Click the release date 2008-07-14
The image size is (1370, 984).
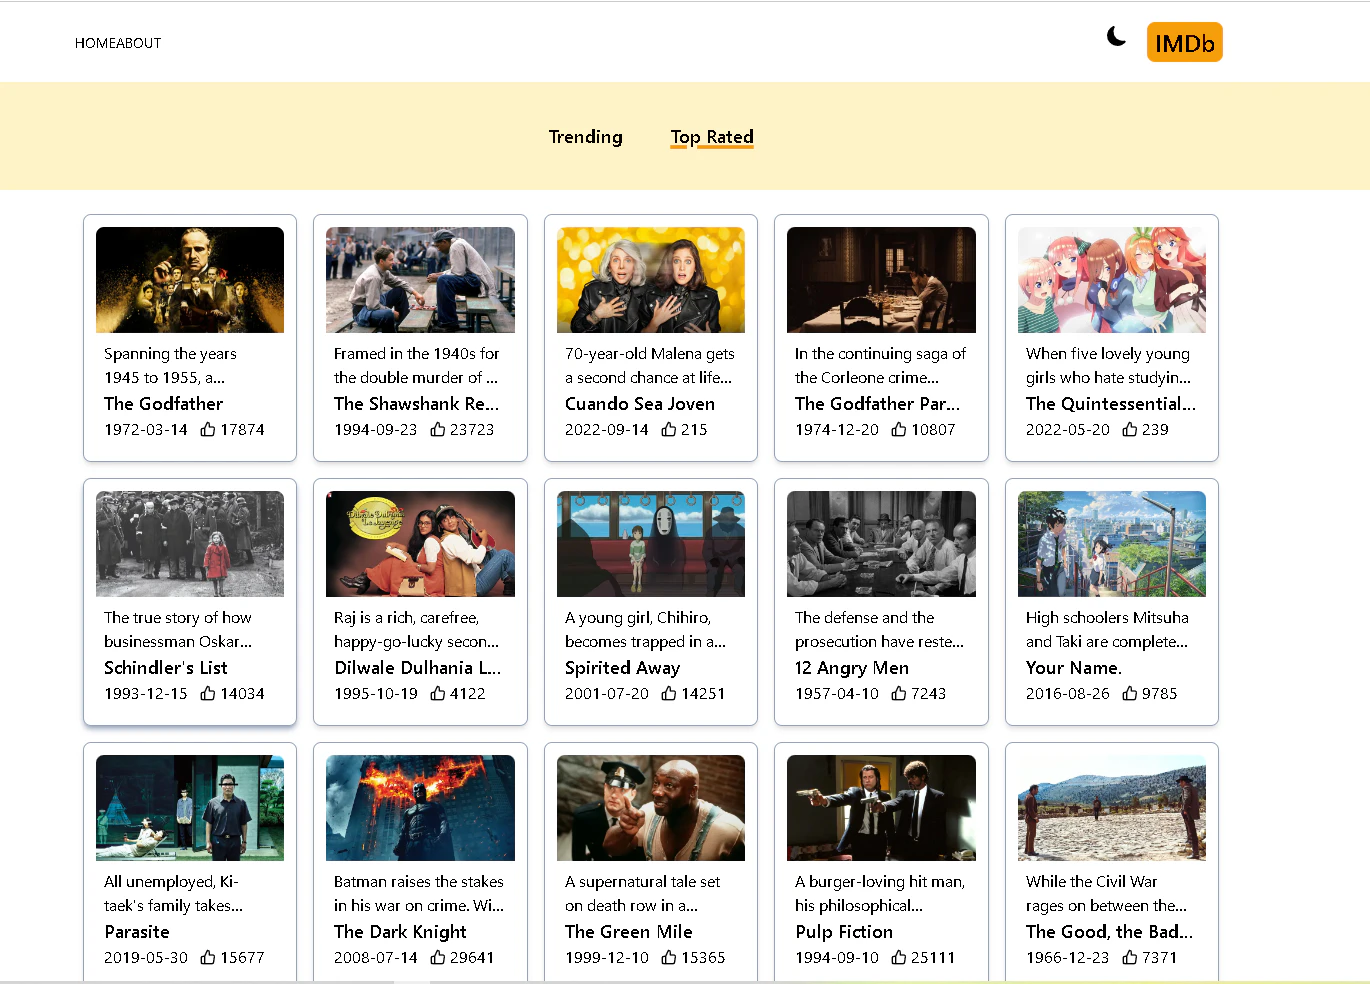tap(376, 957)
